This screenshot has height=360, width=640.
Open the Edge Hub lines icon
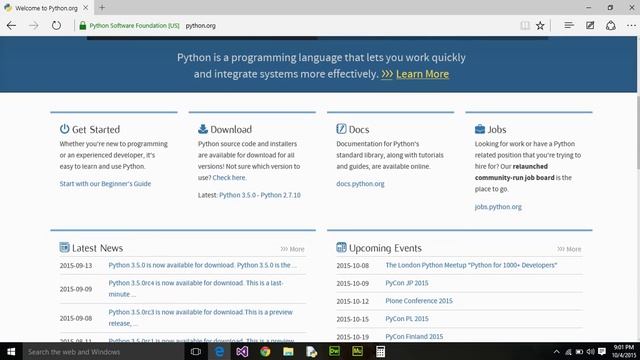pyautogui.click(x=569, y=25)
